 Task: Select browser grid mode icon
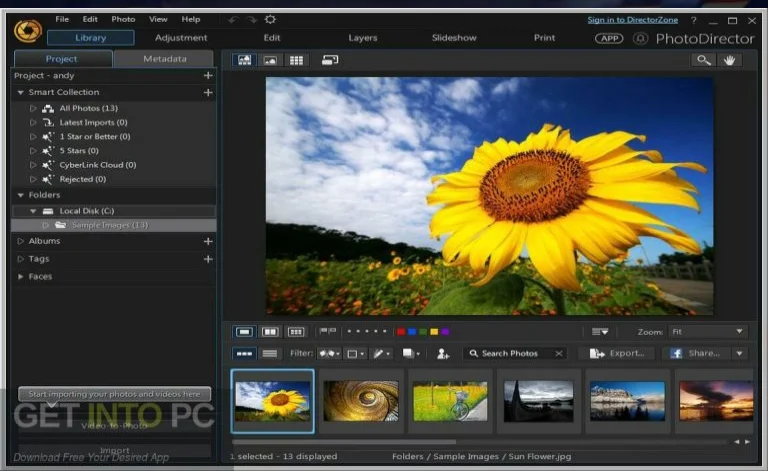click(296, 60)
